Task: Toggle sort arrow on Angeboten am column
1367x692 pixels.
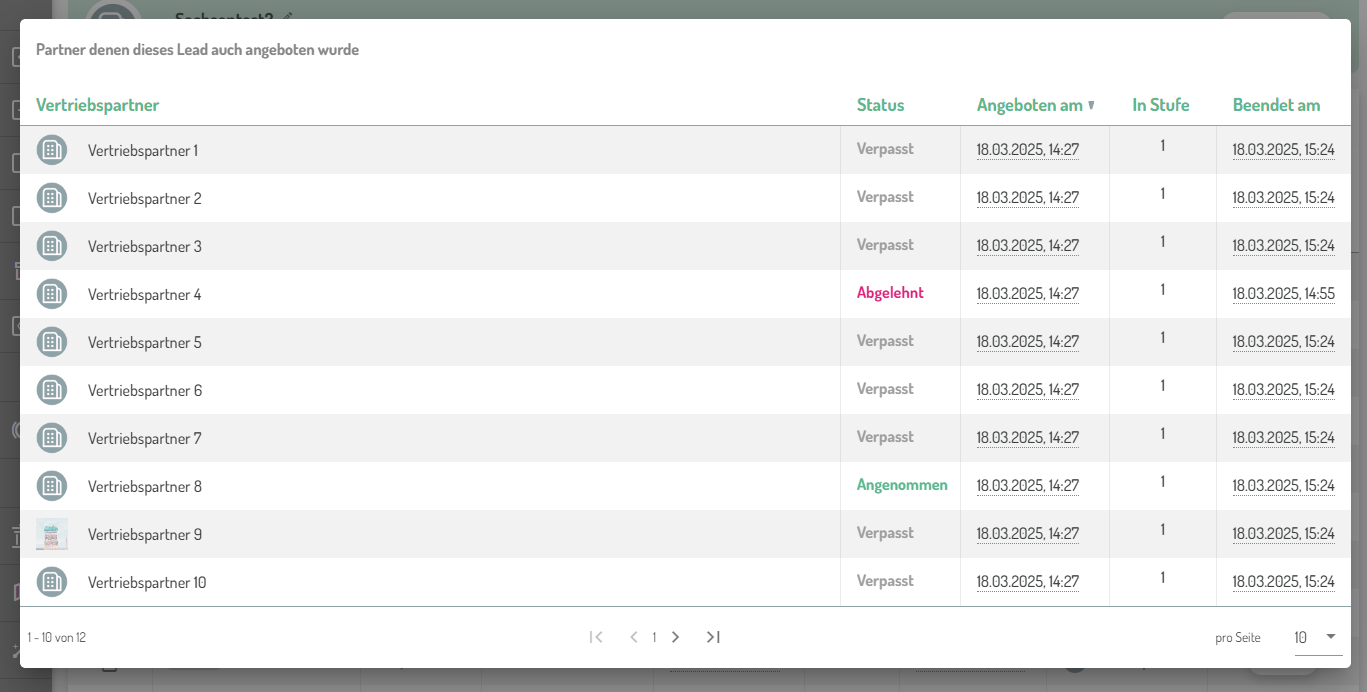Action: [1091, 106]
